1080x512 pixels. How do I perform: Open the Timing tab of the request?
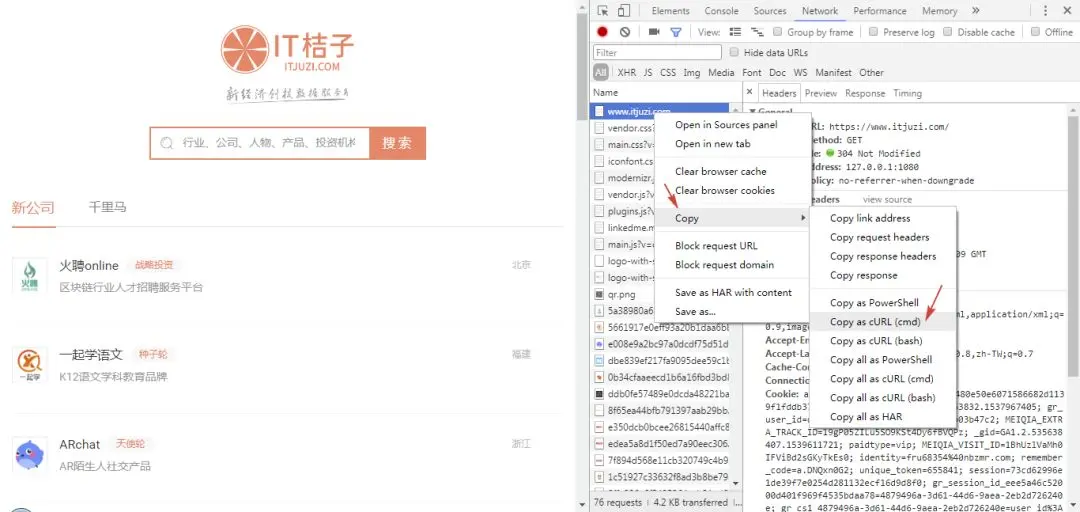click(907, 93)
